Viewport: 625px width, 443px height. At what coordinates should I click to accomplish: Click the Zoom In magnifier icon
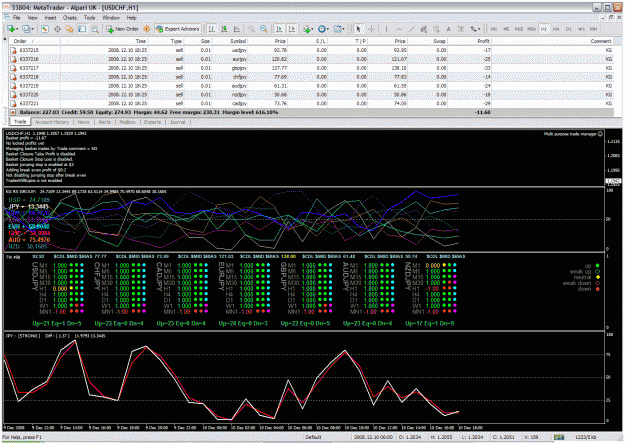(x=251, y=29)
